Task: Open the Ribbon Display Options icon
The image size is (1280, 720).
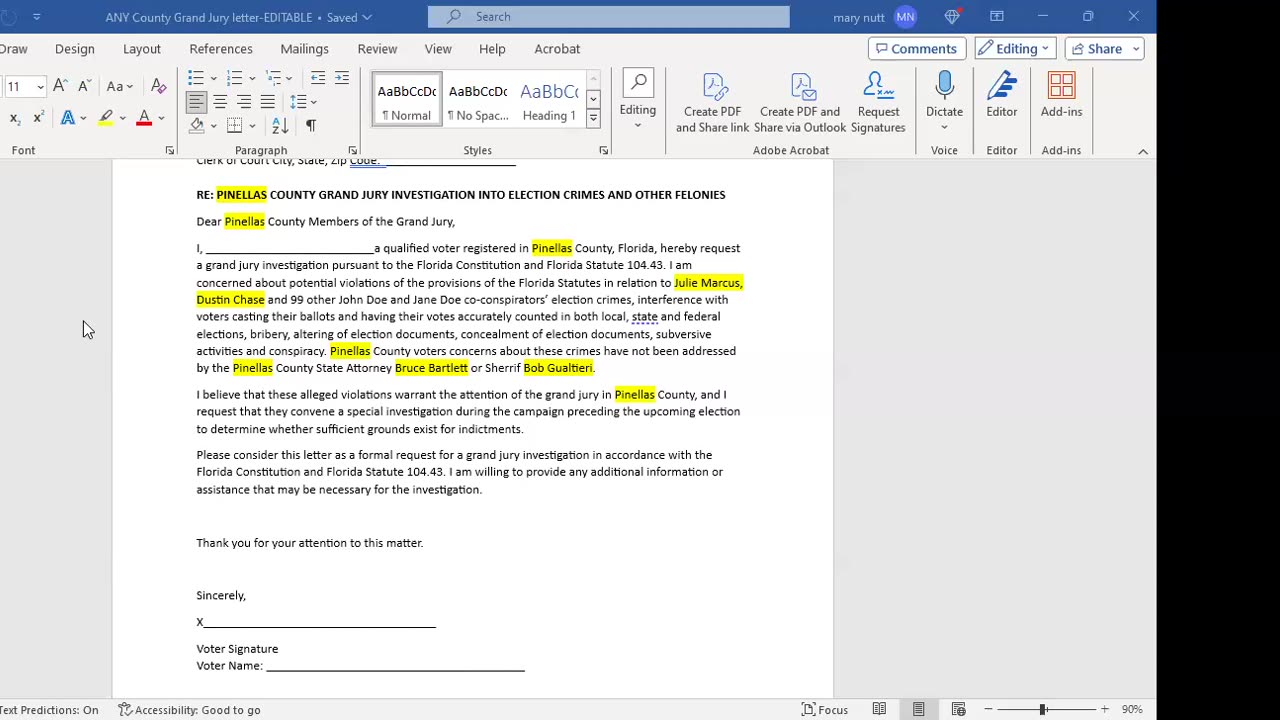Action: click(997, 16)
